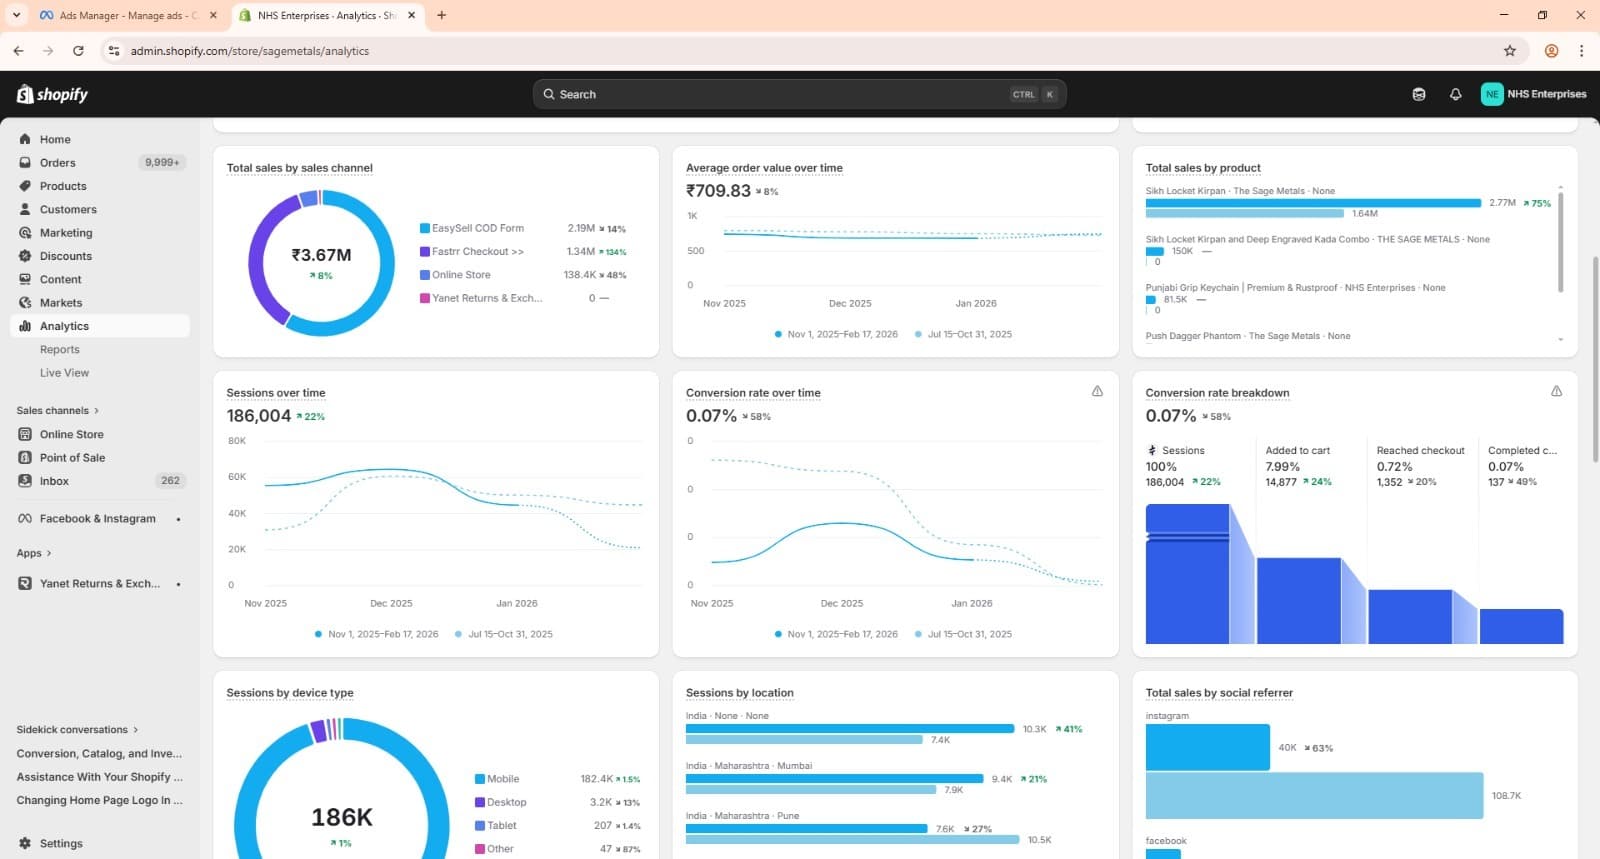Click warning icon on Conversion rate over time
This screenshot has width=1600, height=859.
(1097, 391)
